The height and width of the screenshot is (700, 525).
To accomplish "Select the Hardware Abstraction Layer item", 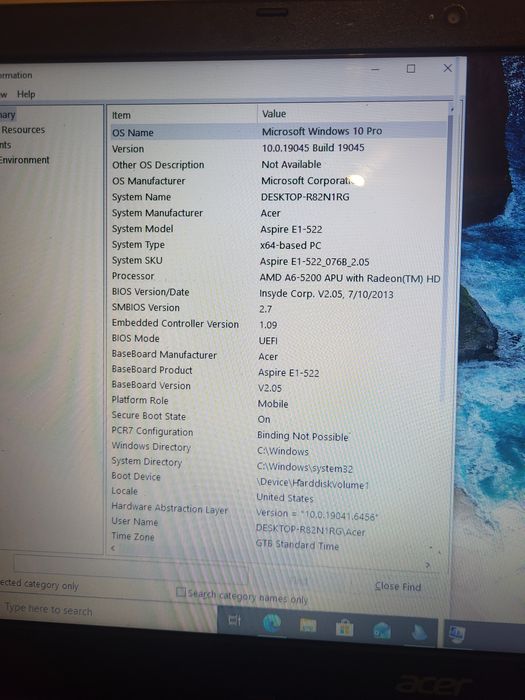I will [169, 508].
